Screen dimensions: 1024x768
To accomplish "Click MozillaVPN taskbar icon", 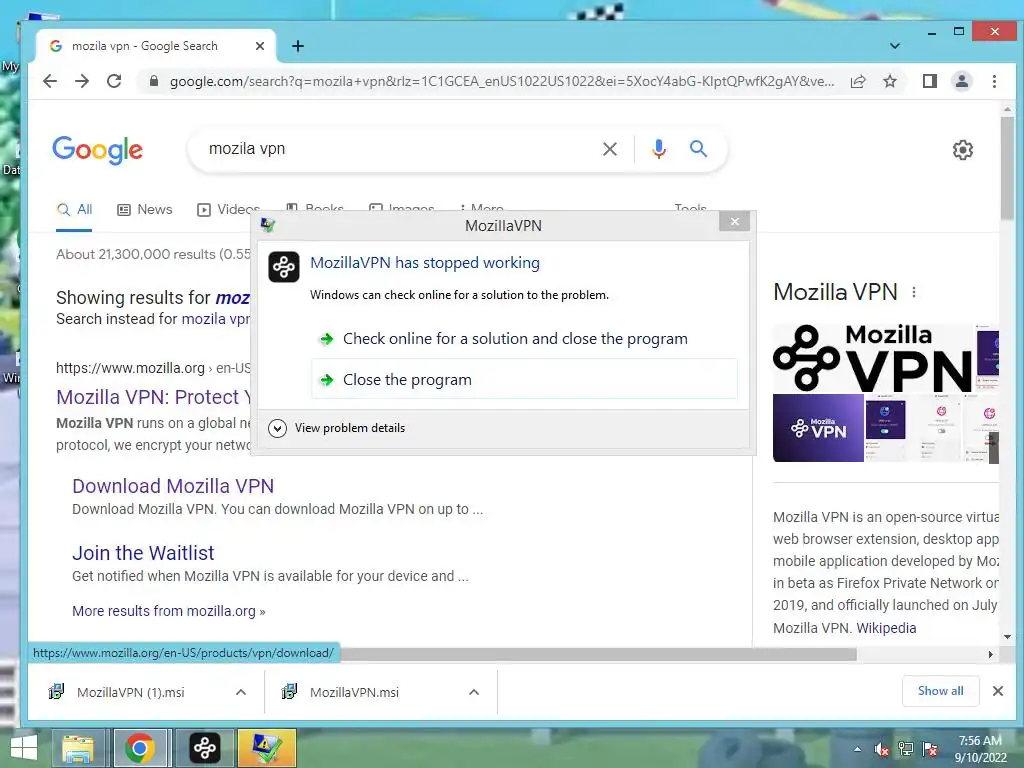I will (x=204, y=748).
